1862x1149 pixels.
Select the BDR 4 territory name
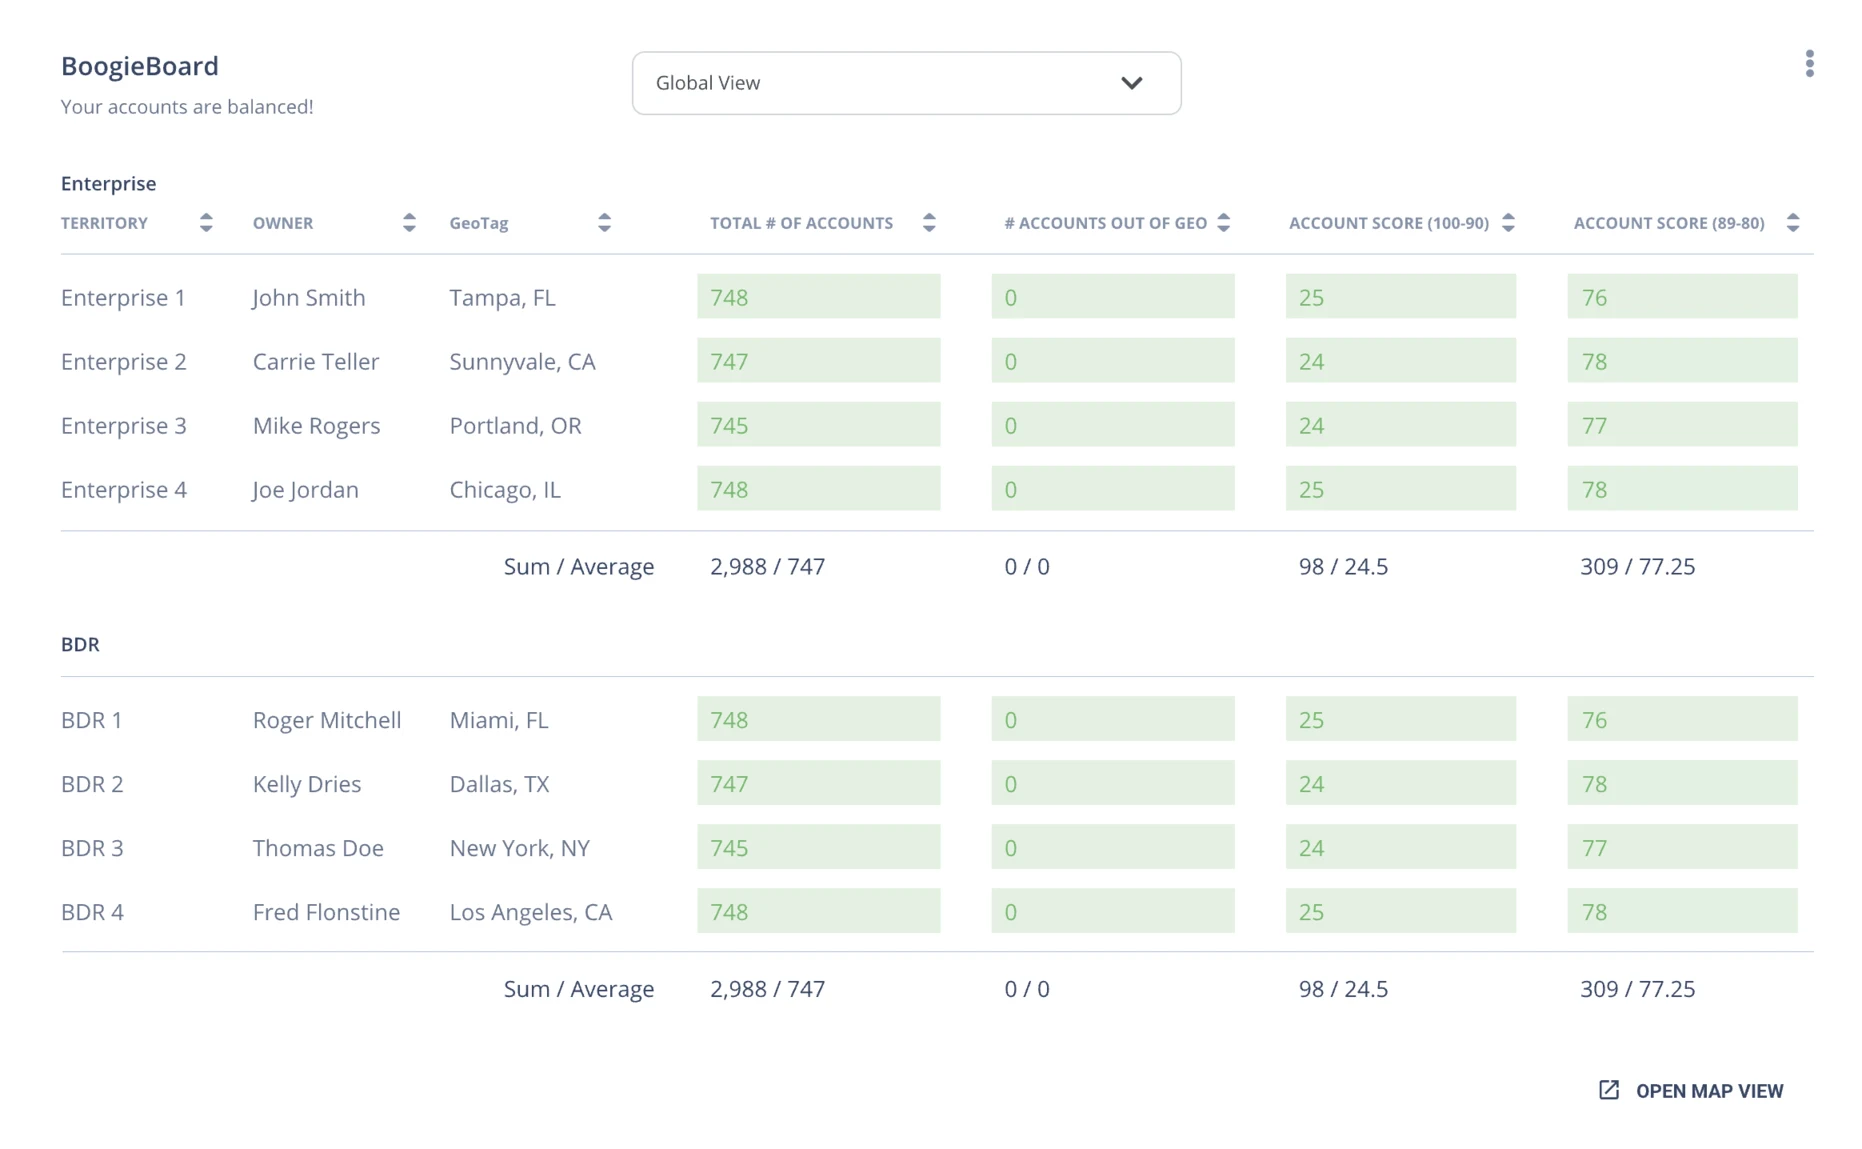(x=92, y=911)
